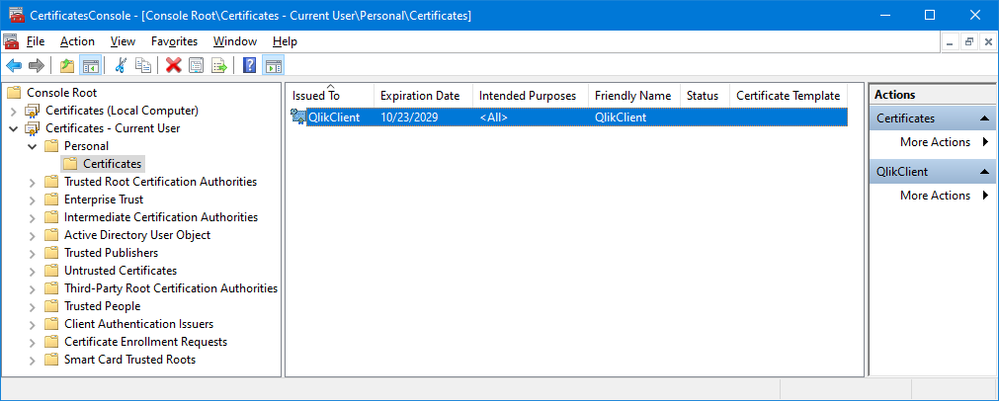Click the toolbox icon beside the File menu

(11, 41)
